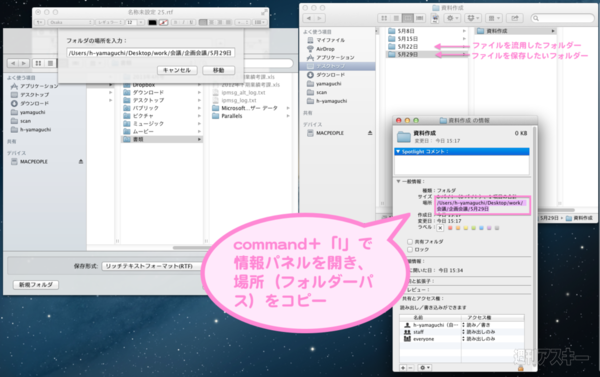Open the Dropbox toolbar menu in Finder

(x=474, y=18)
